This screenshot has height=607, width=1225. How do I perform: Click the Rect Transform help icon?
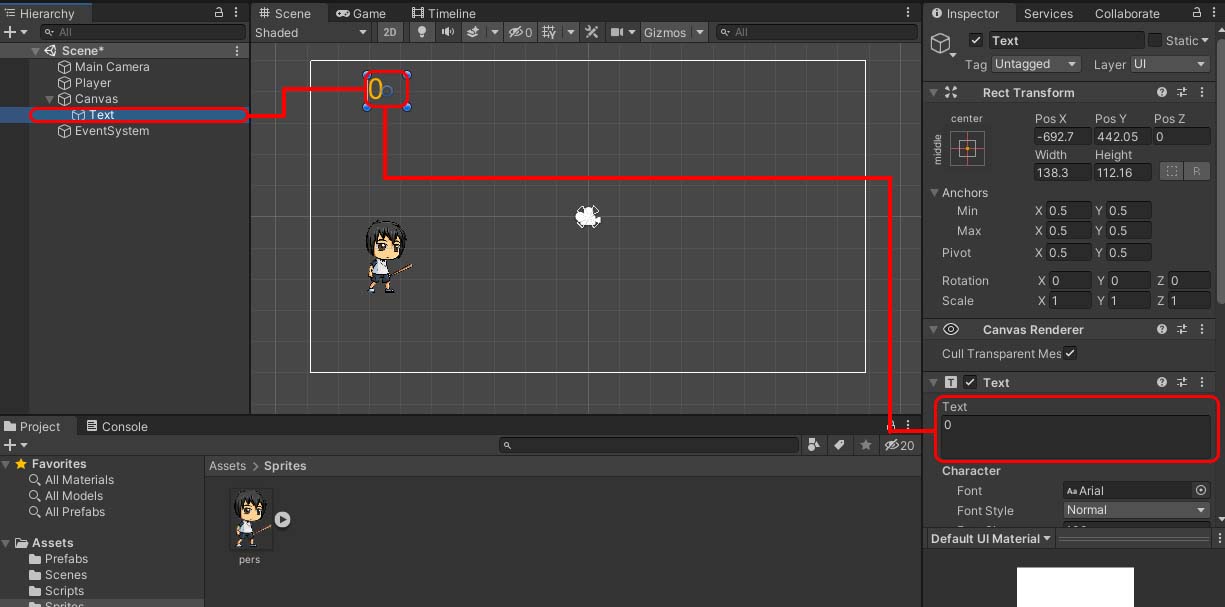1162,92
